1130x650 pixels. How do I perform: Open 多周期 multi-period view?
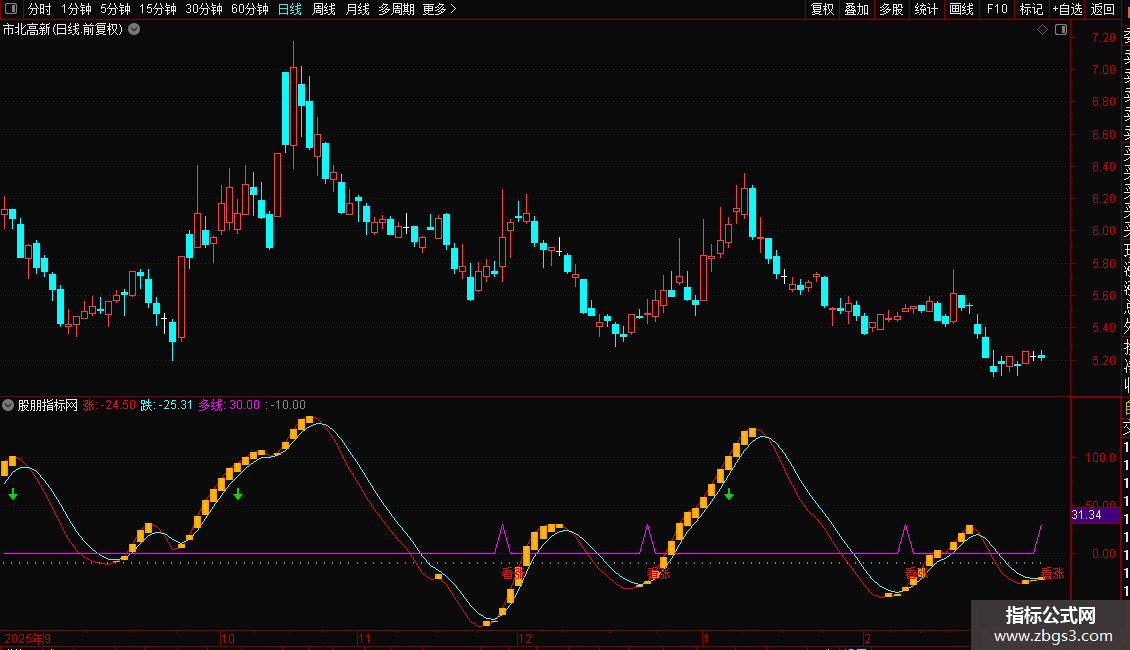coord(396,9)
